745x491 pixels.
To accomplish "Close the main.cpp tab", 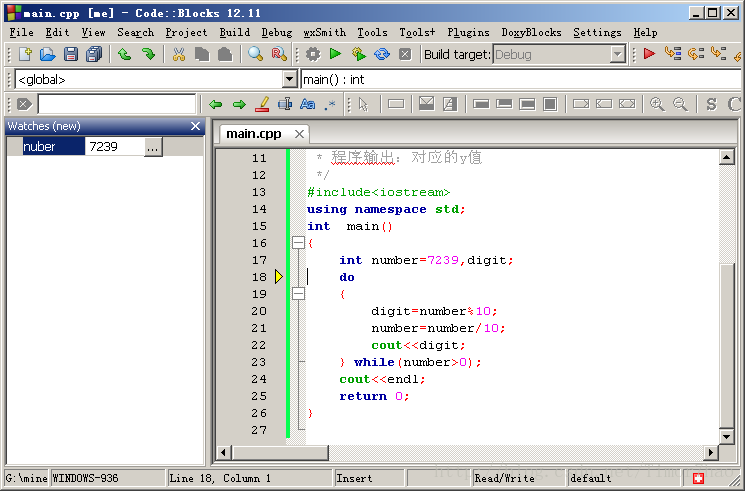I will pyautogui.click(x=299, y=134).
